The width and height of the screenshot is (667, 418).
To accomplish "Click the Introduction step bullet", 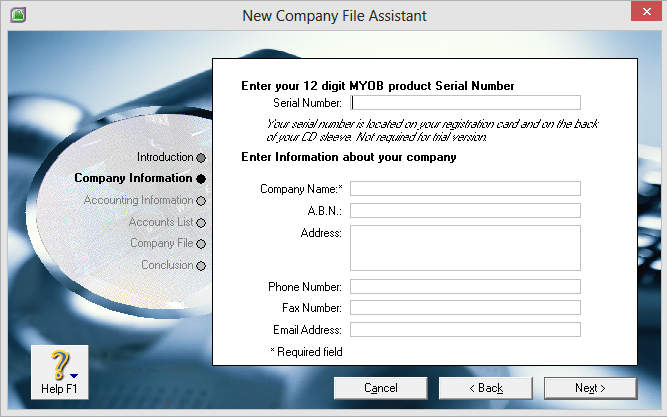I will pos(201,158).
